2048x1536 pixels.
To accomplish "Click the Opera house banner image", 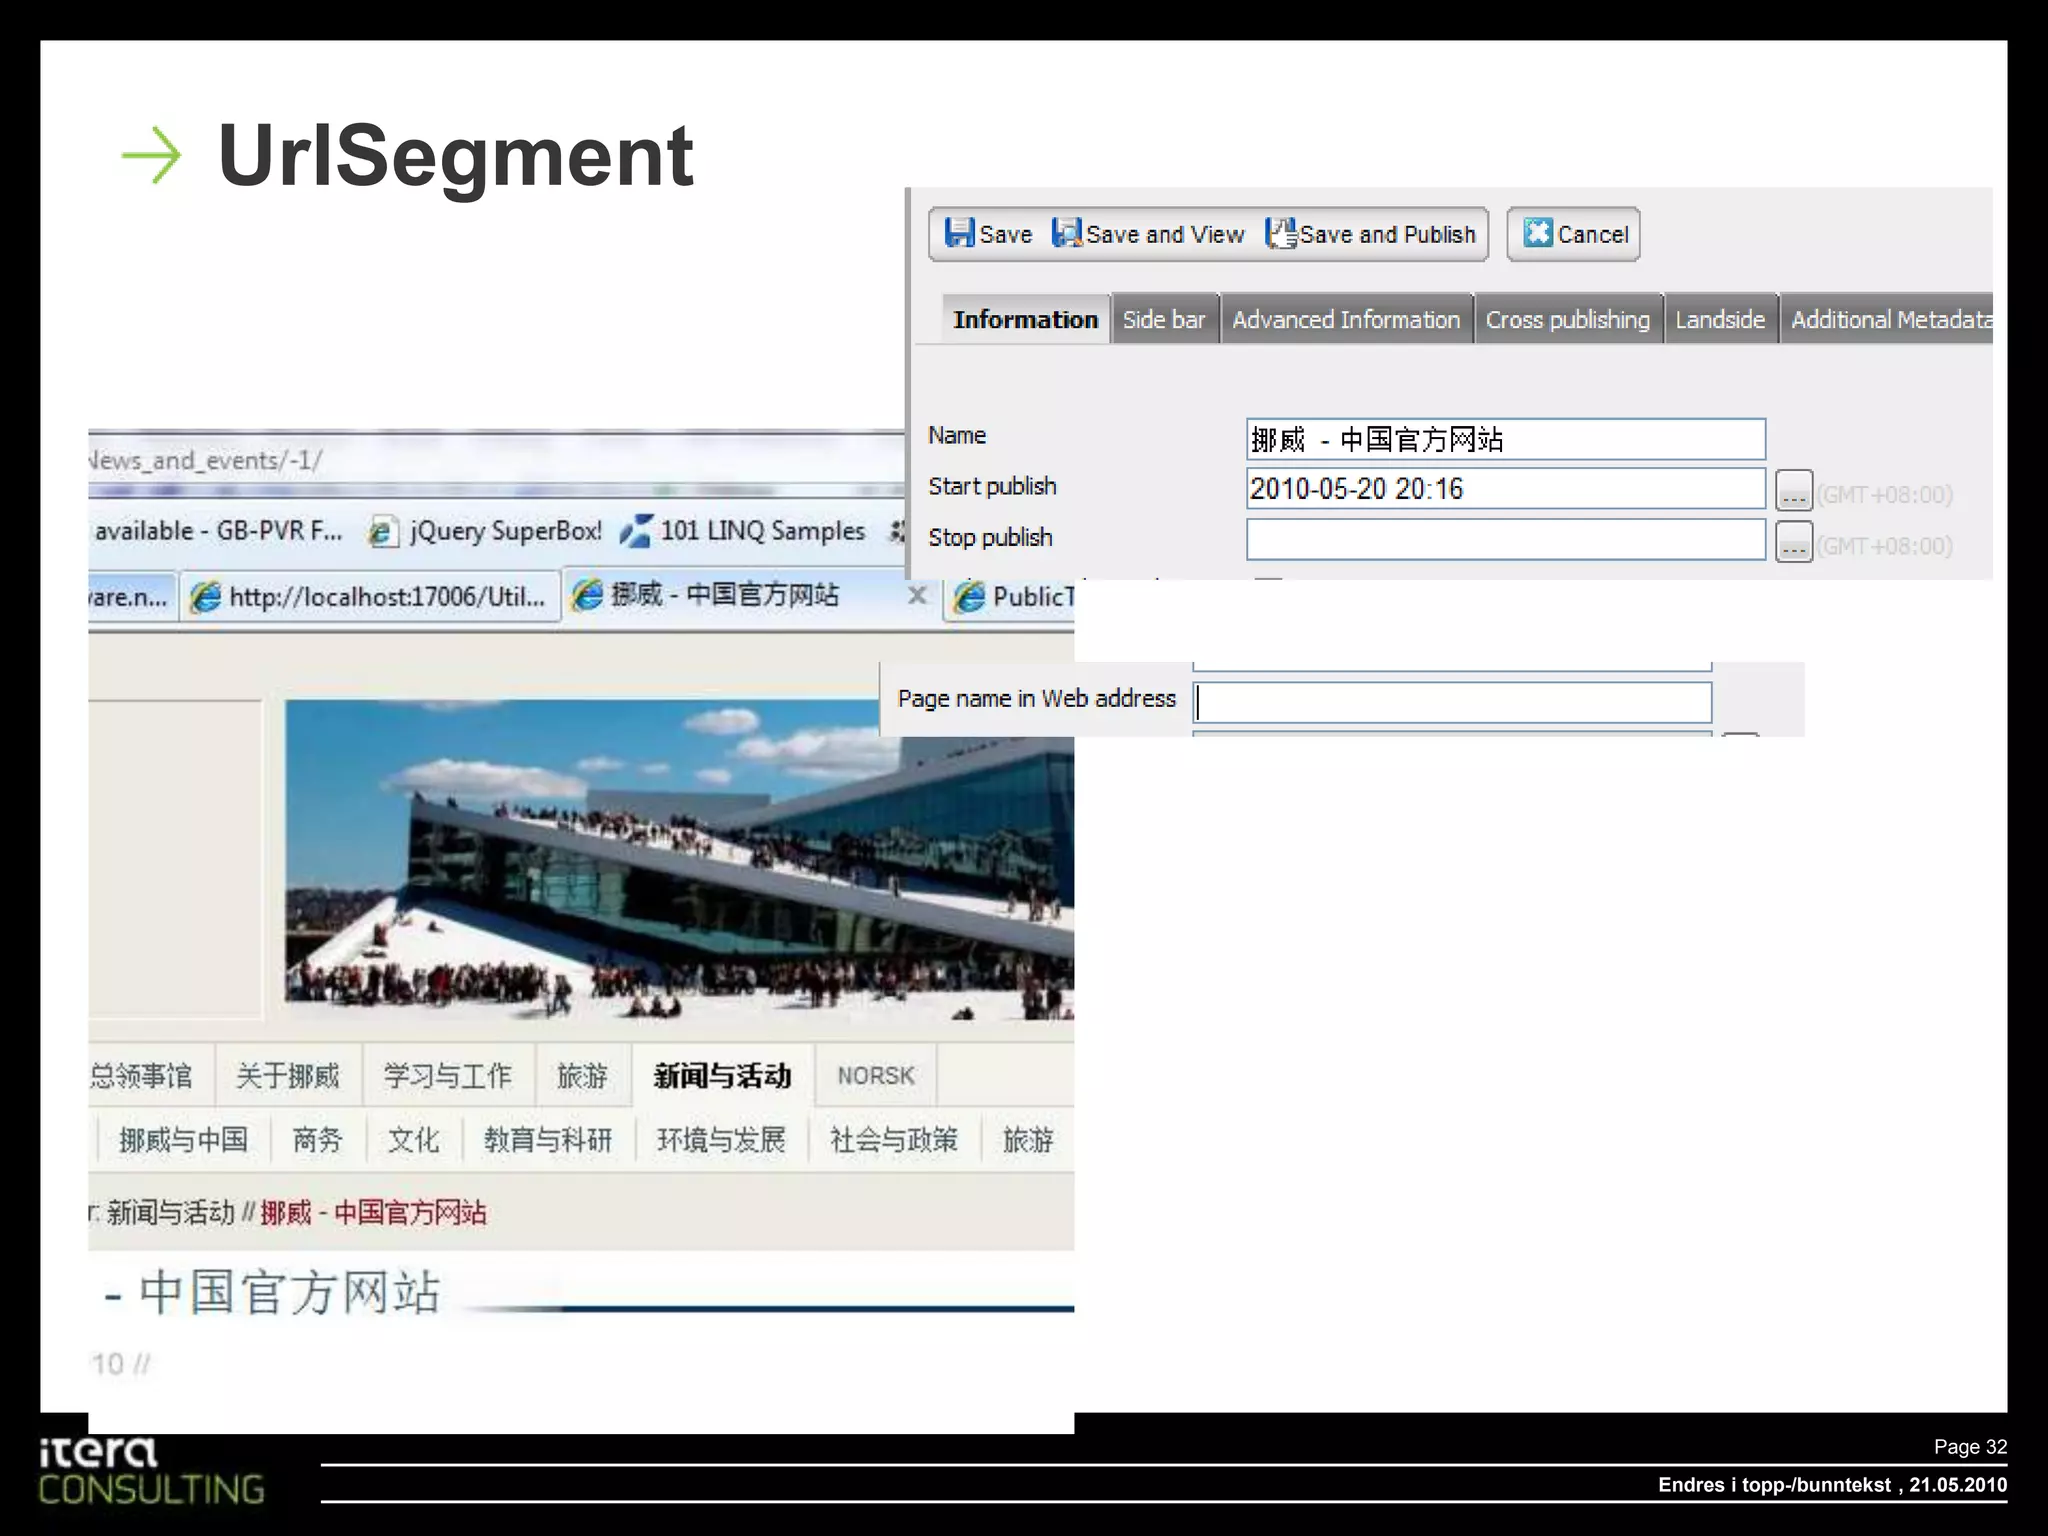I will (x=679, y=859).
